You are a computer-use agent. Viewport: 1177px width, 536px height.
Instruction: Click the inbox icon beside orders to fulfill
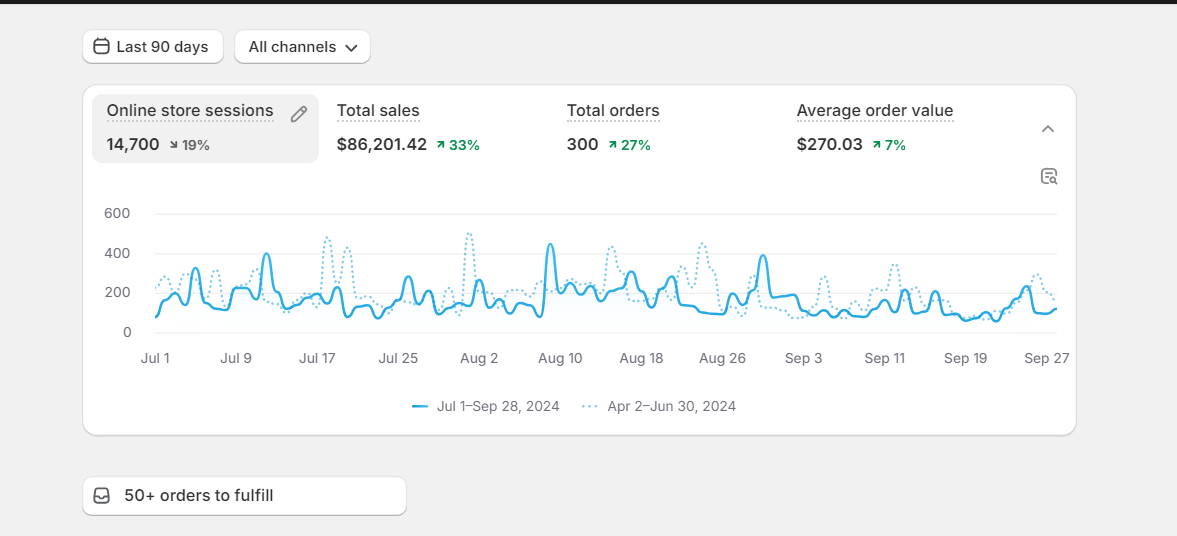point(101,496)
